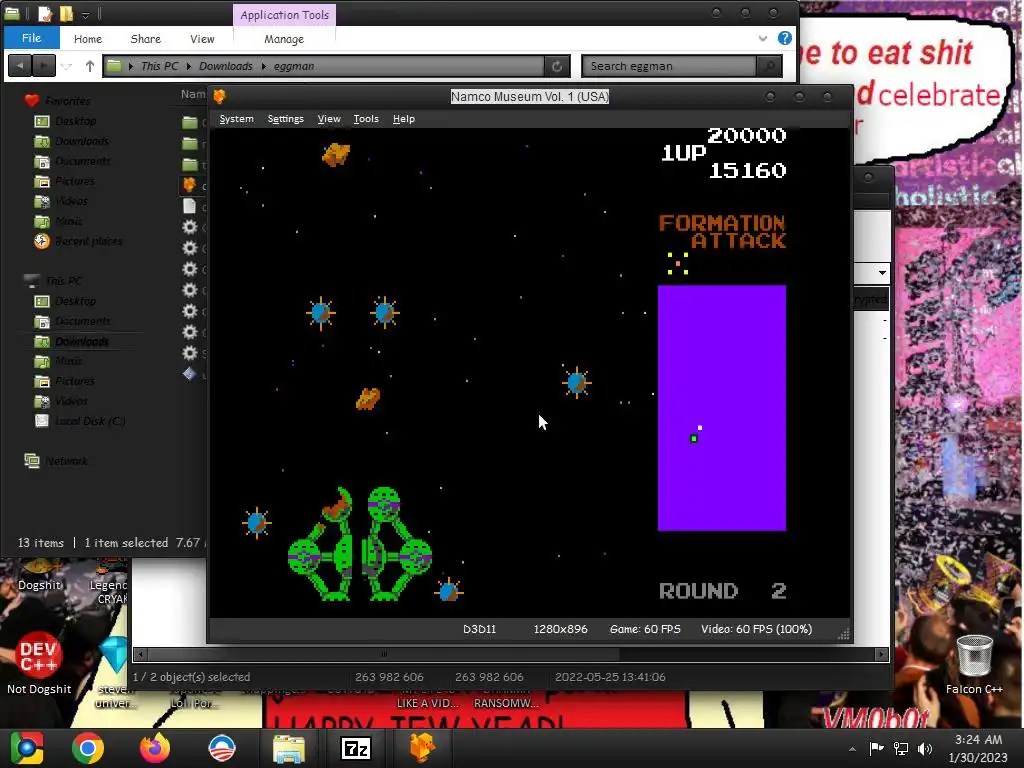Screen dimensions: 1024x768
Task: Open Music under Favorites
Action: coord(69,221)
